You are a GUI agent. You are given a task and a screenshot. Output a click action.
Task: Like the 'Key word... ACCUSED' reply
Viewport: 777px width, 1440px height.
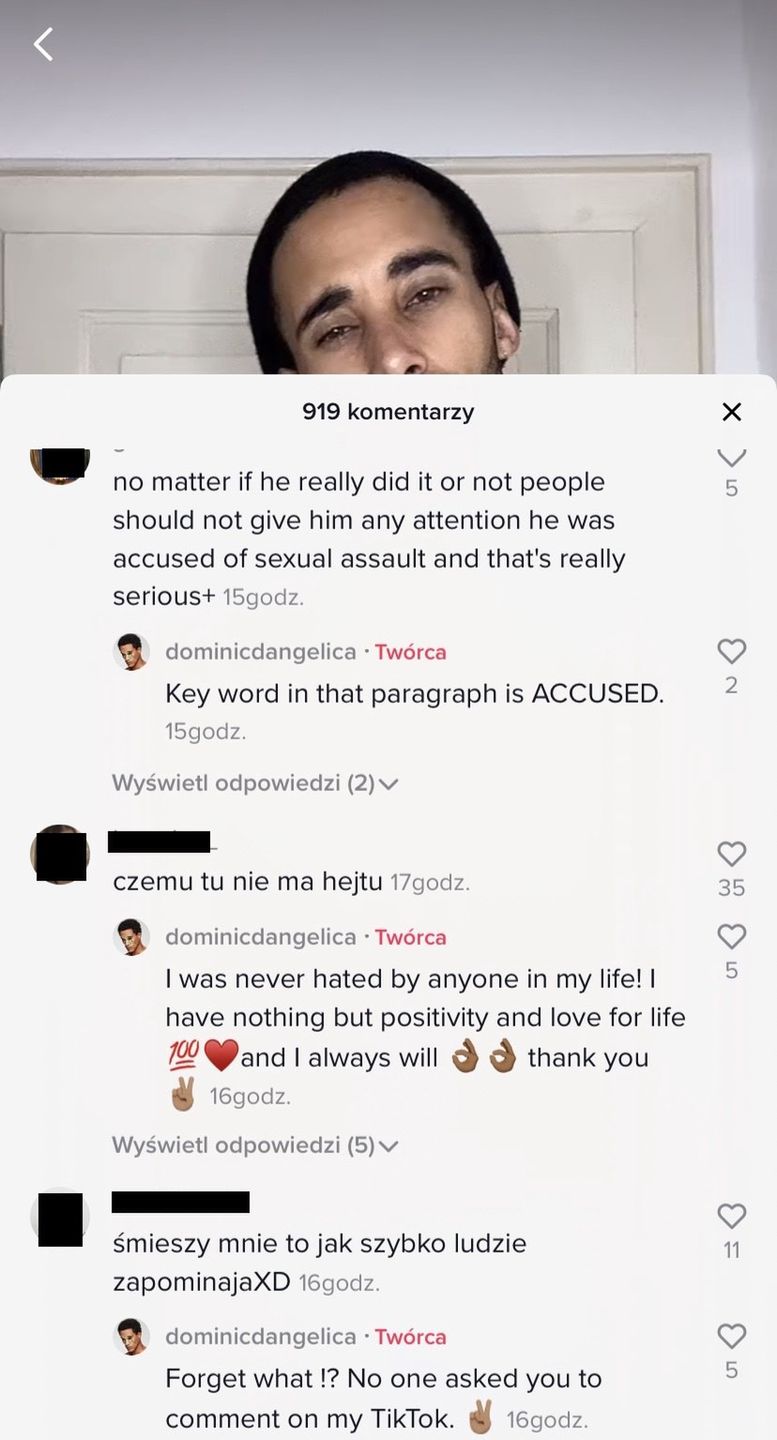click(x=732, y=652)
